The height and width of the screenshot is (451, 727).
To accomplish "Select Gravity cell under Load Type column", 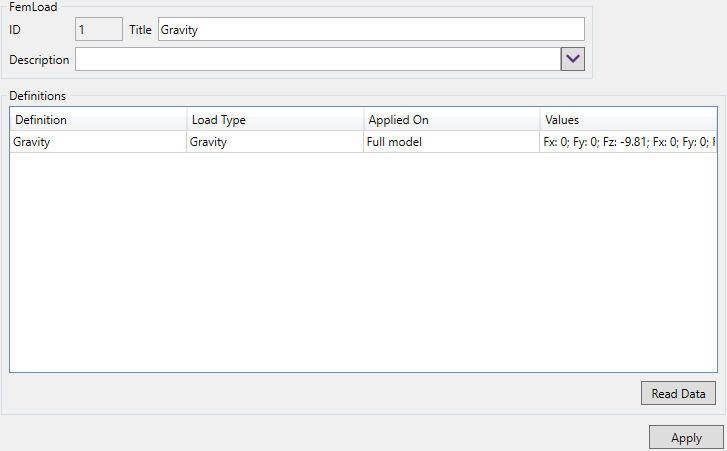I will pos(274,142).
